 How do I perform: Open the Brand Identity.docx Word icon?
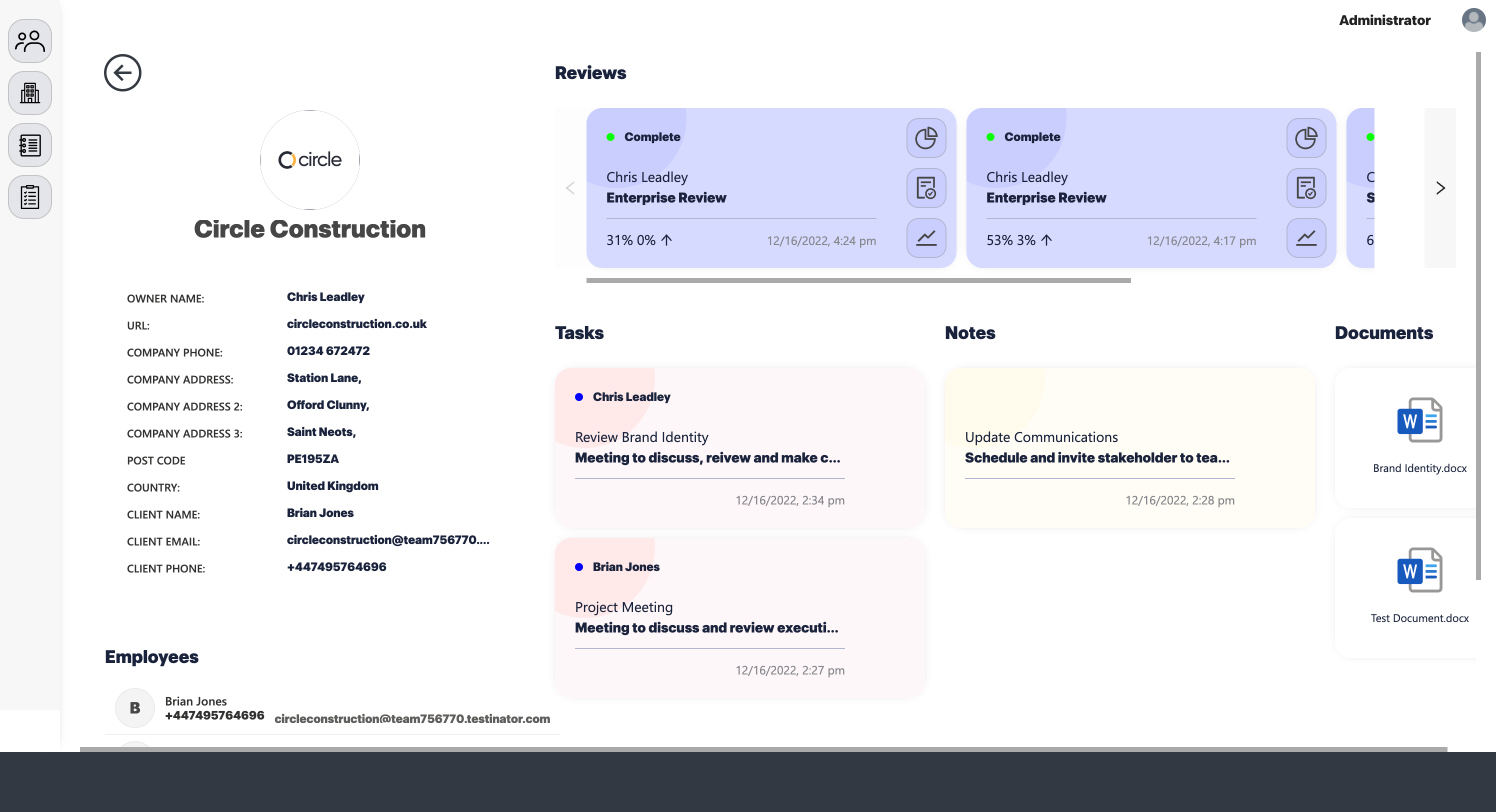click(1419, 420)
